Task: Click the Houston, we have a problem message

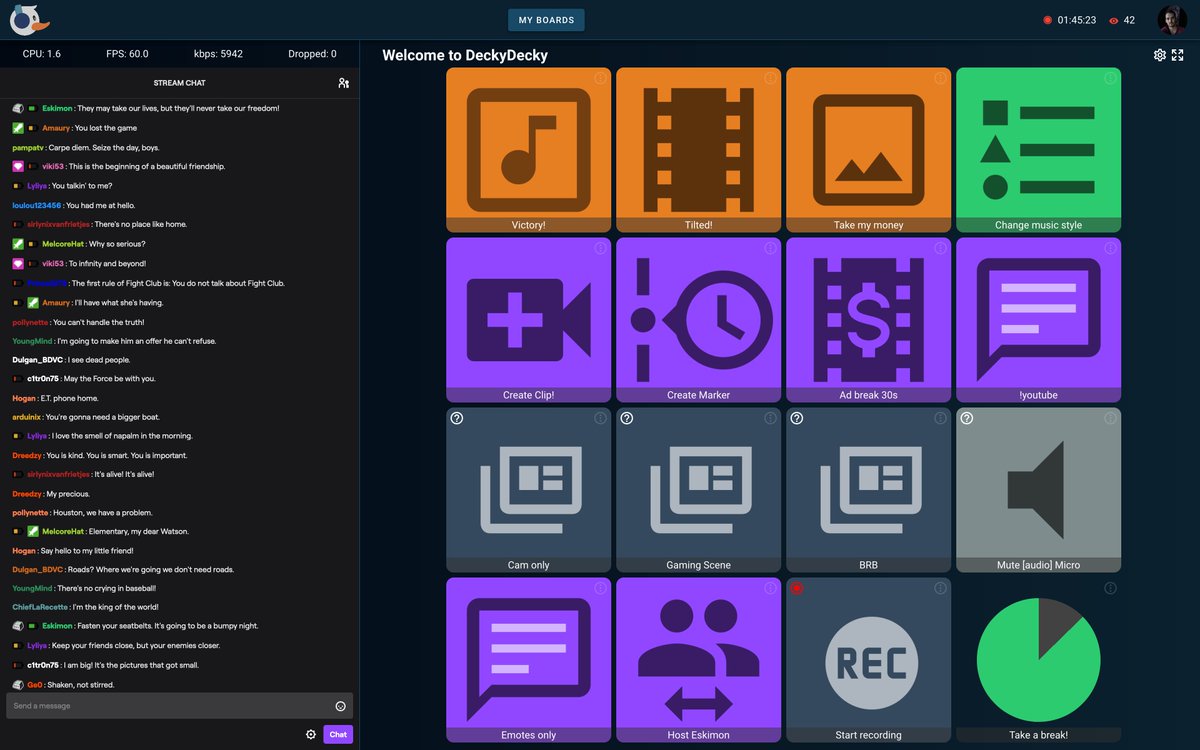Action: pos(103,513)
